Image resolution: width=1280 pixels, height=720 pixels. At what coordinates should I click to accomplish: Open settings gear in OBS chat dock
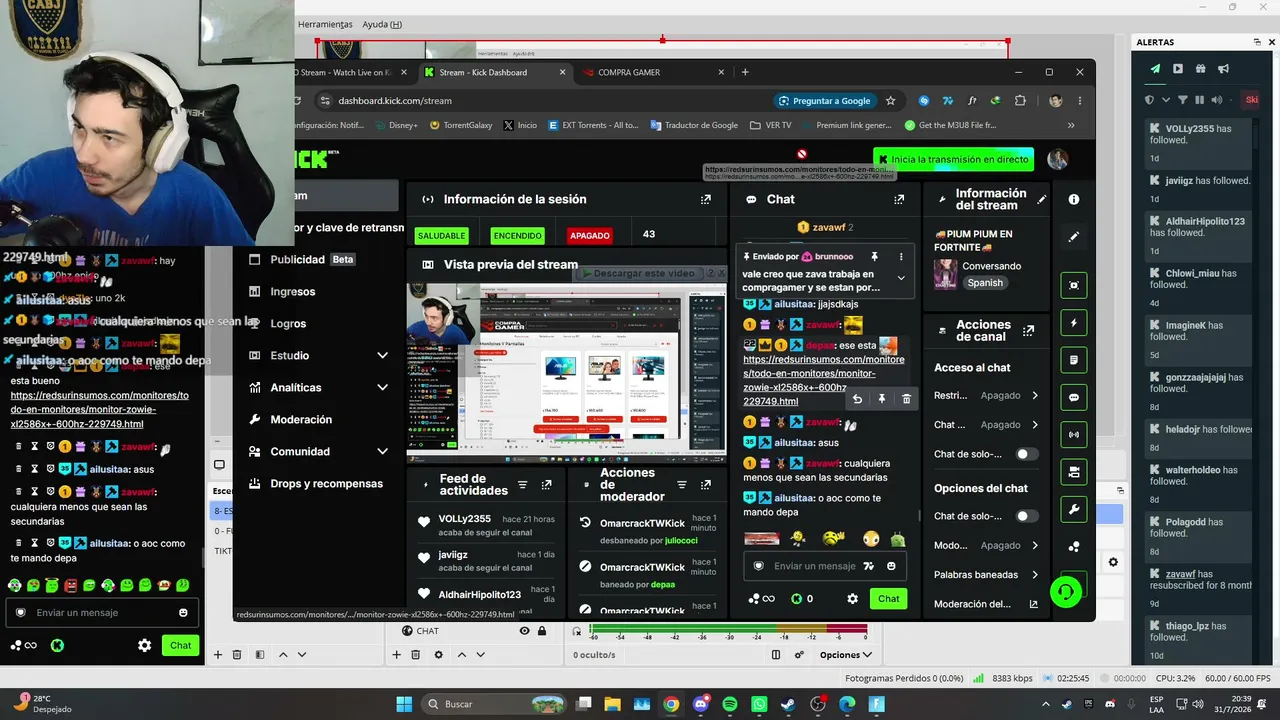144,645
